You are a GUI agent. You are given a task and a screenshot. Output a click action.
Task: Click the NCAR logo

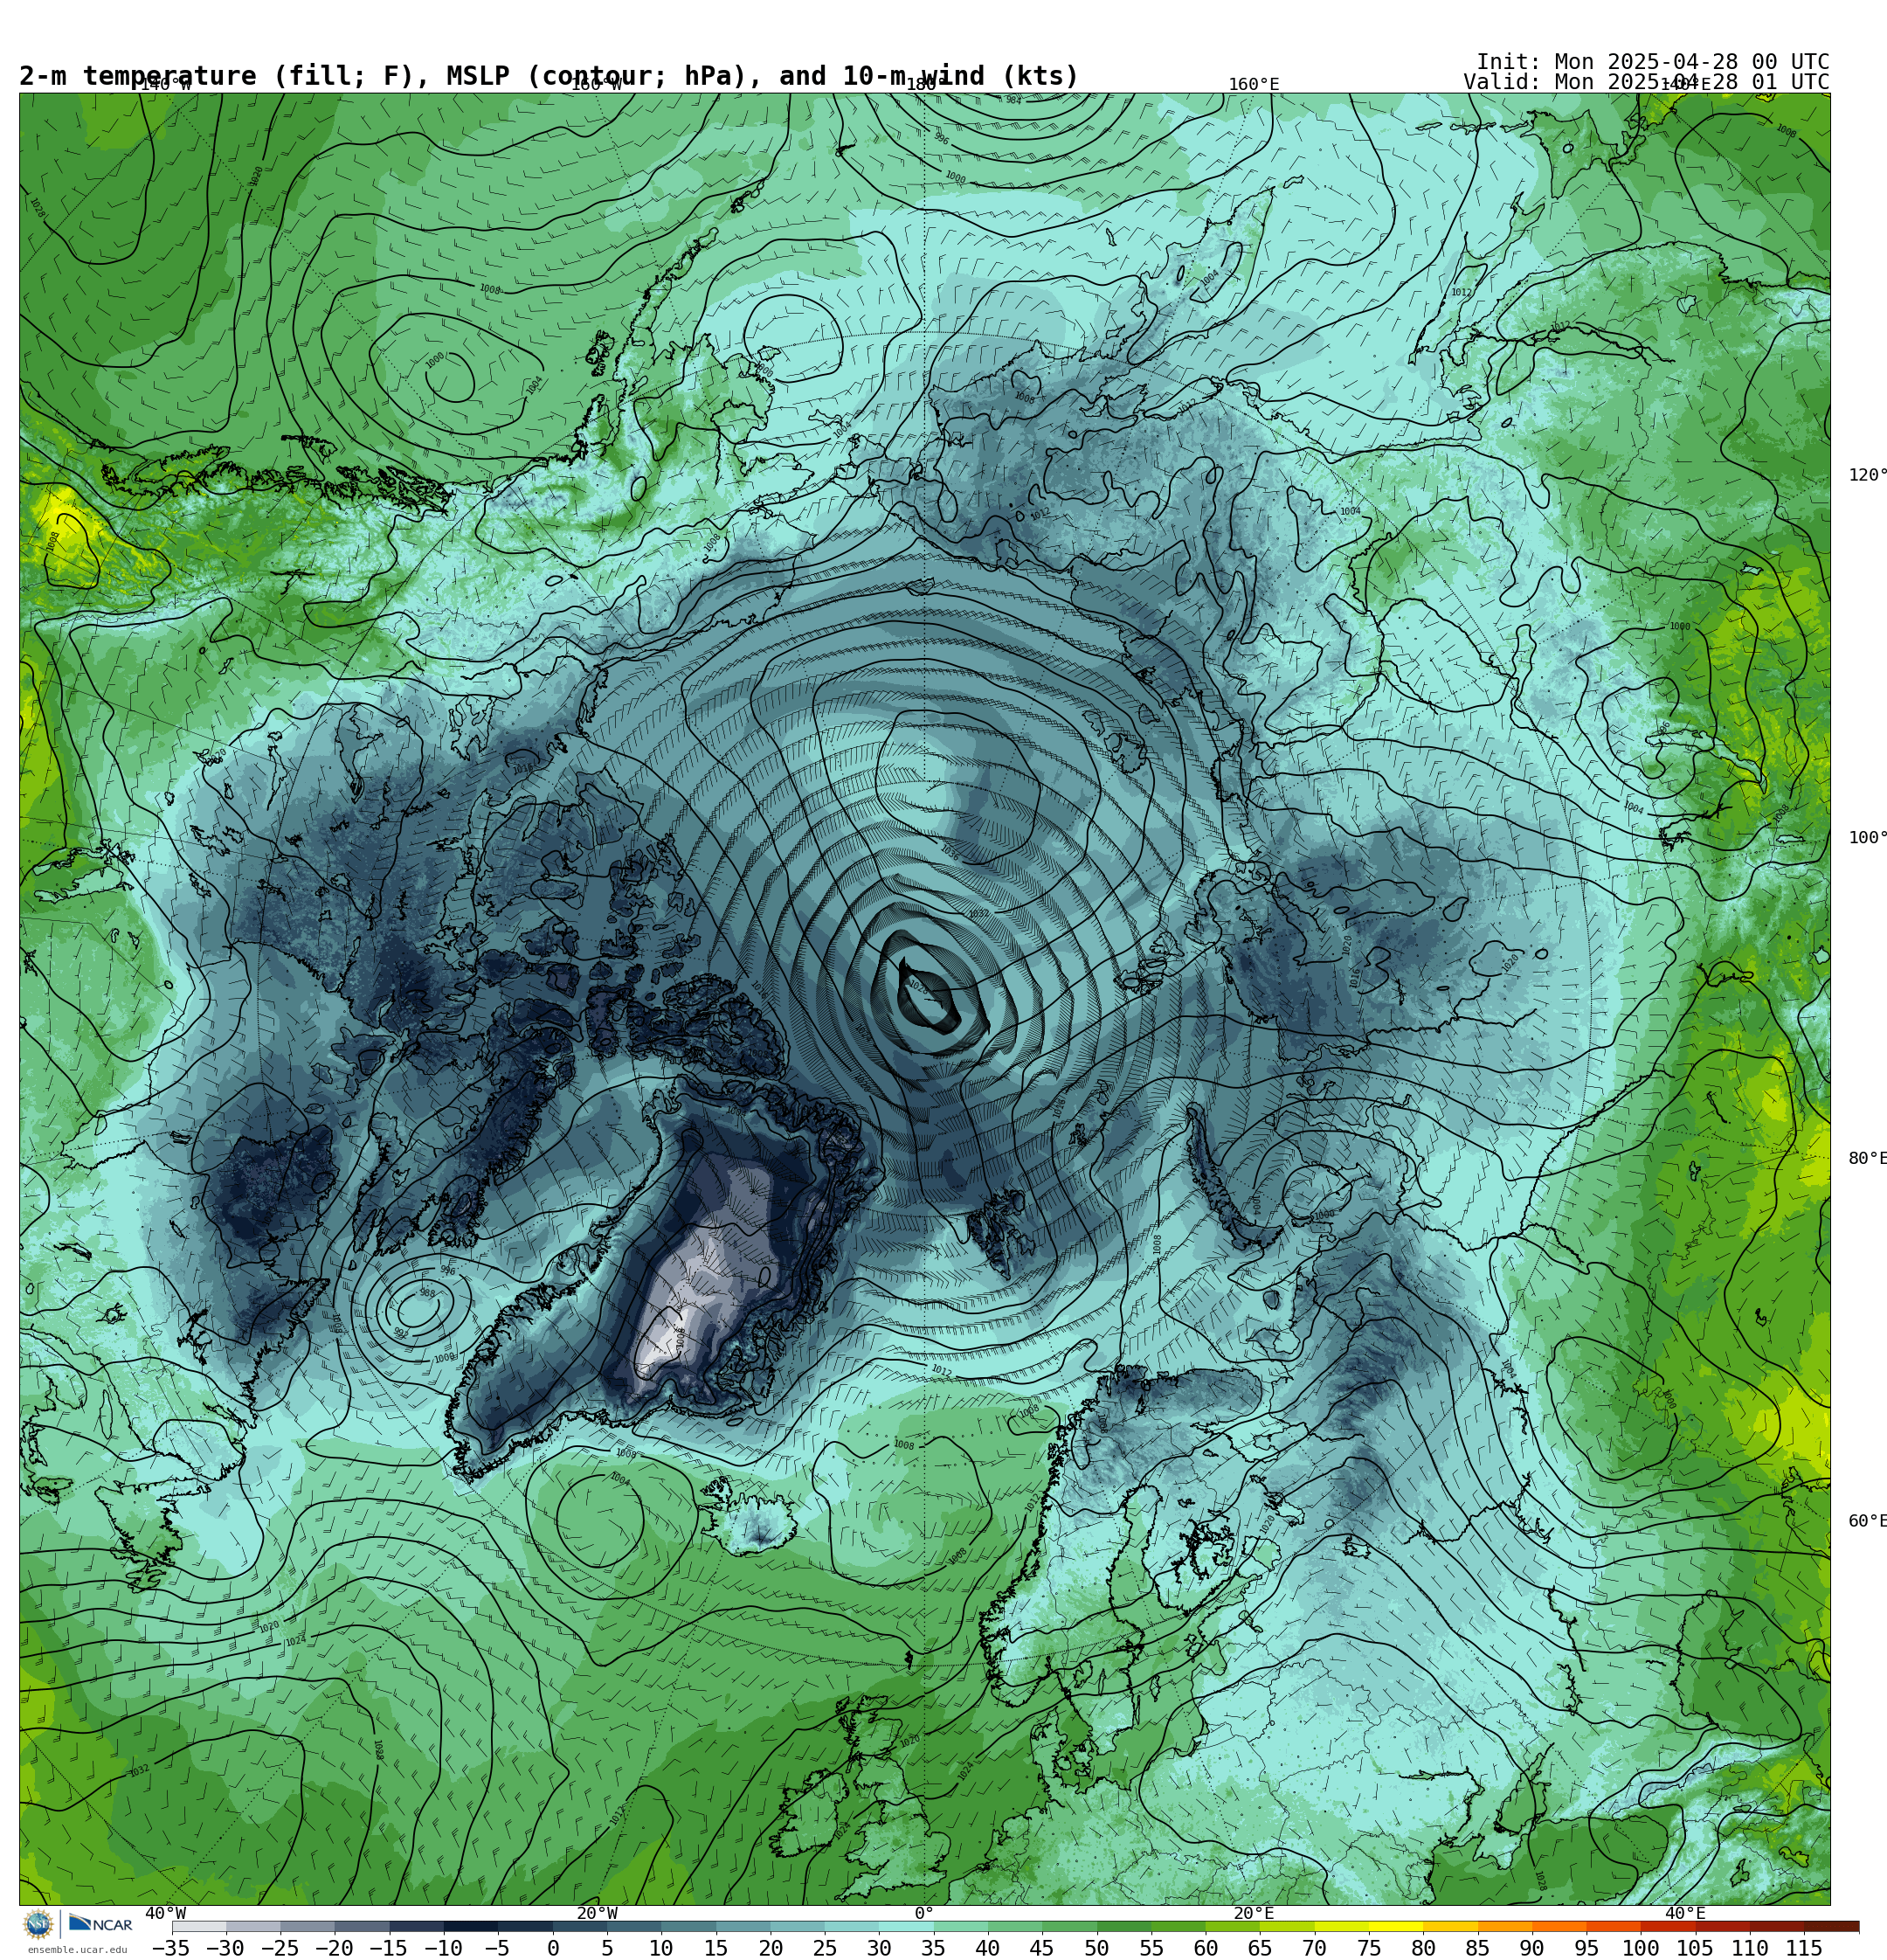(101, 1924)
